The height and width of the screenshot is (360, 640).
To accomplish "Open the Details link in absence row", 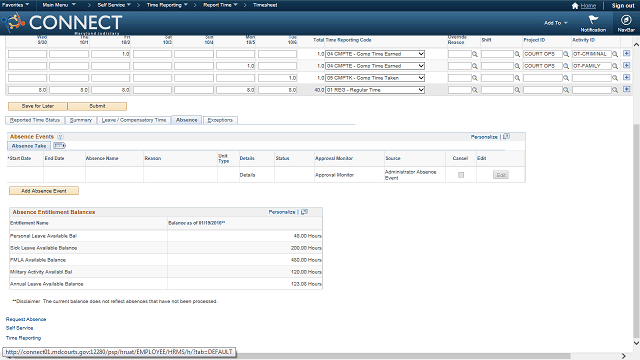I will 247,175.
